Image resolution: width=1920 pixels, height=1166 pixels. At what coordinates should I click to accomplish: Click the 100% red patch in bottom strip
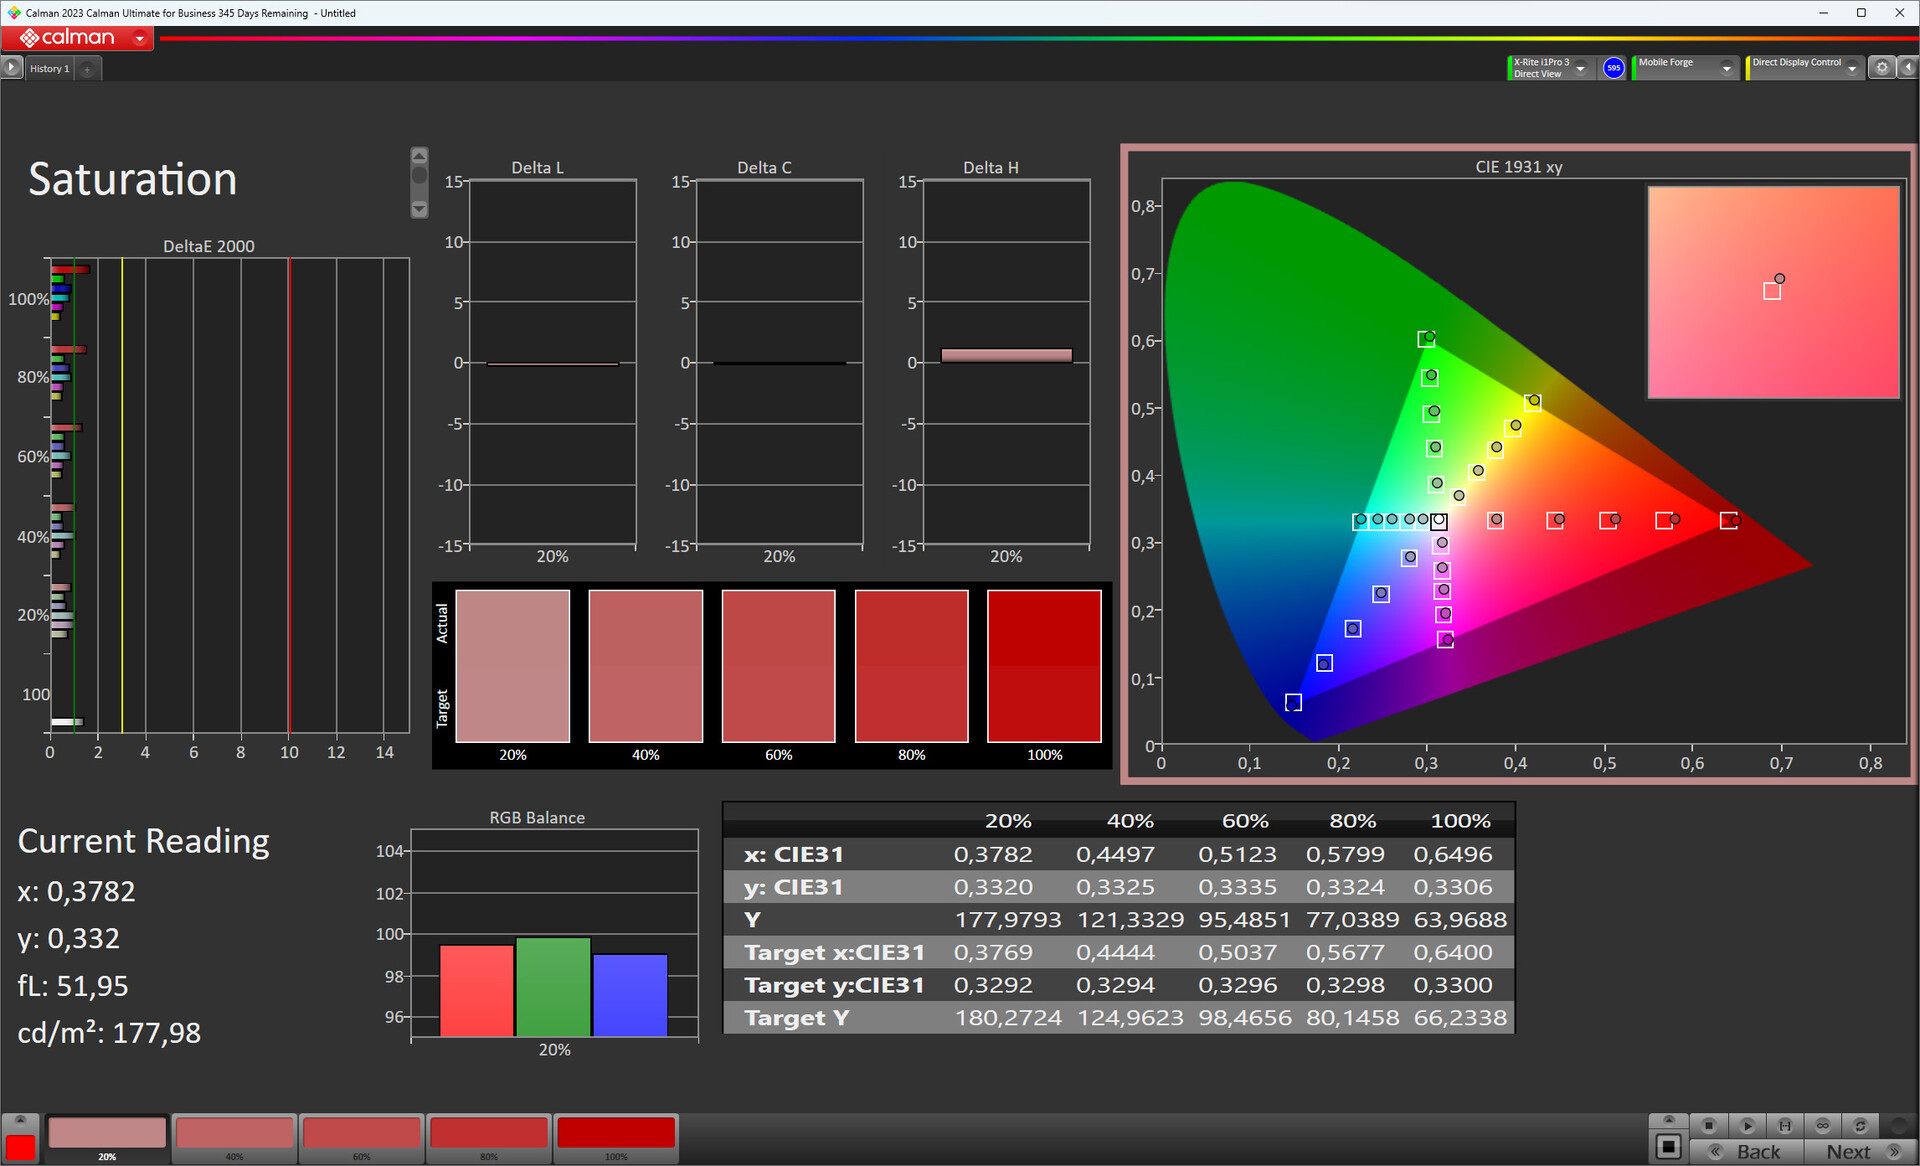(616, 1138)
